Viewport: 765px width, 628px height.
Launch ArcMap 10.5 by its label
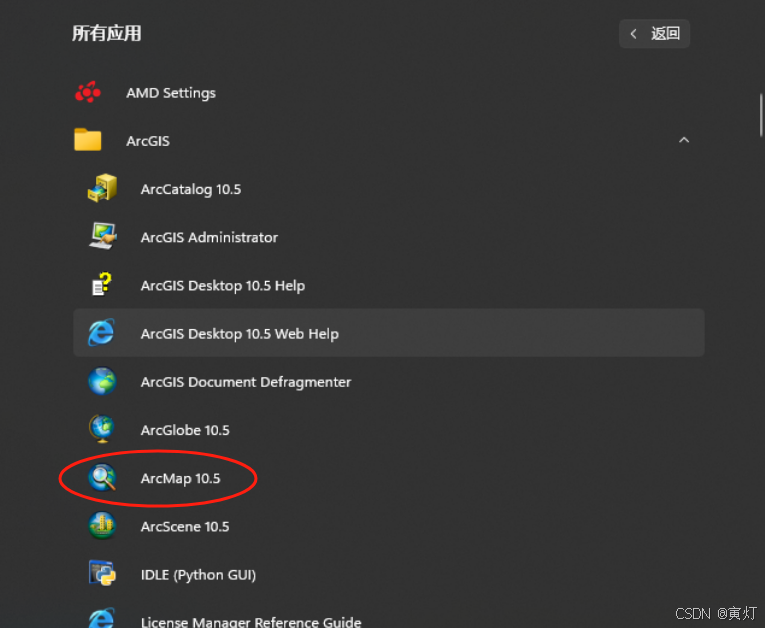tap(181, 479)
